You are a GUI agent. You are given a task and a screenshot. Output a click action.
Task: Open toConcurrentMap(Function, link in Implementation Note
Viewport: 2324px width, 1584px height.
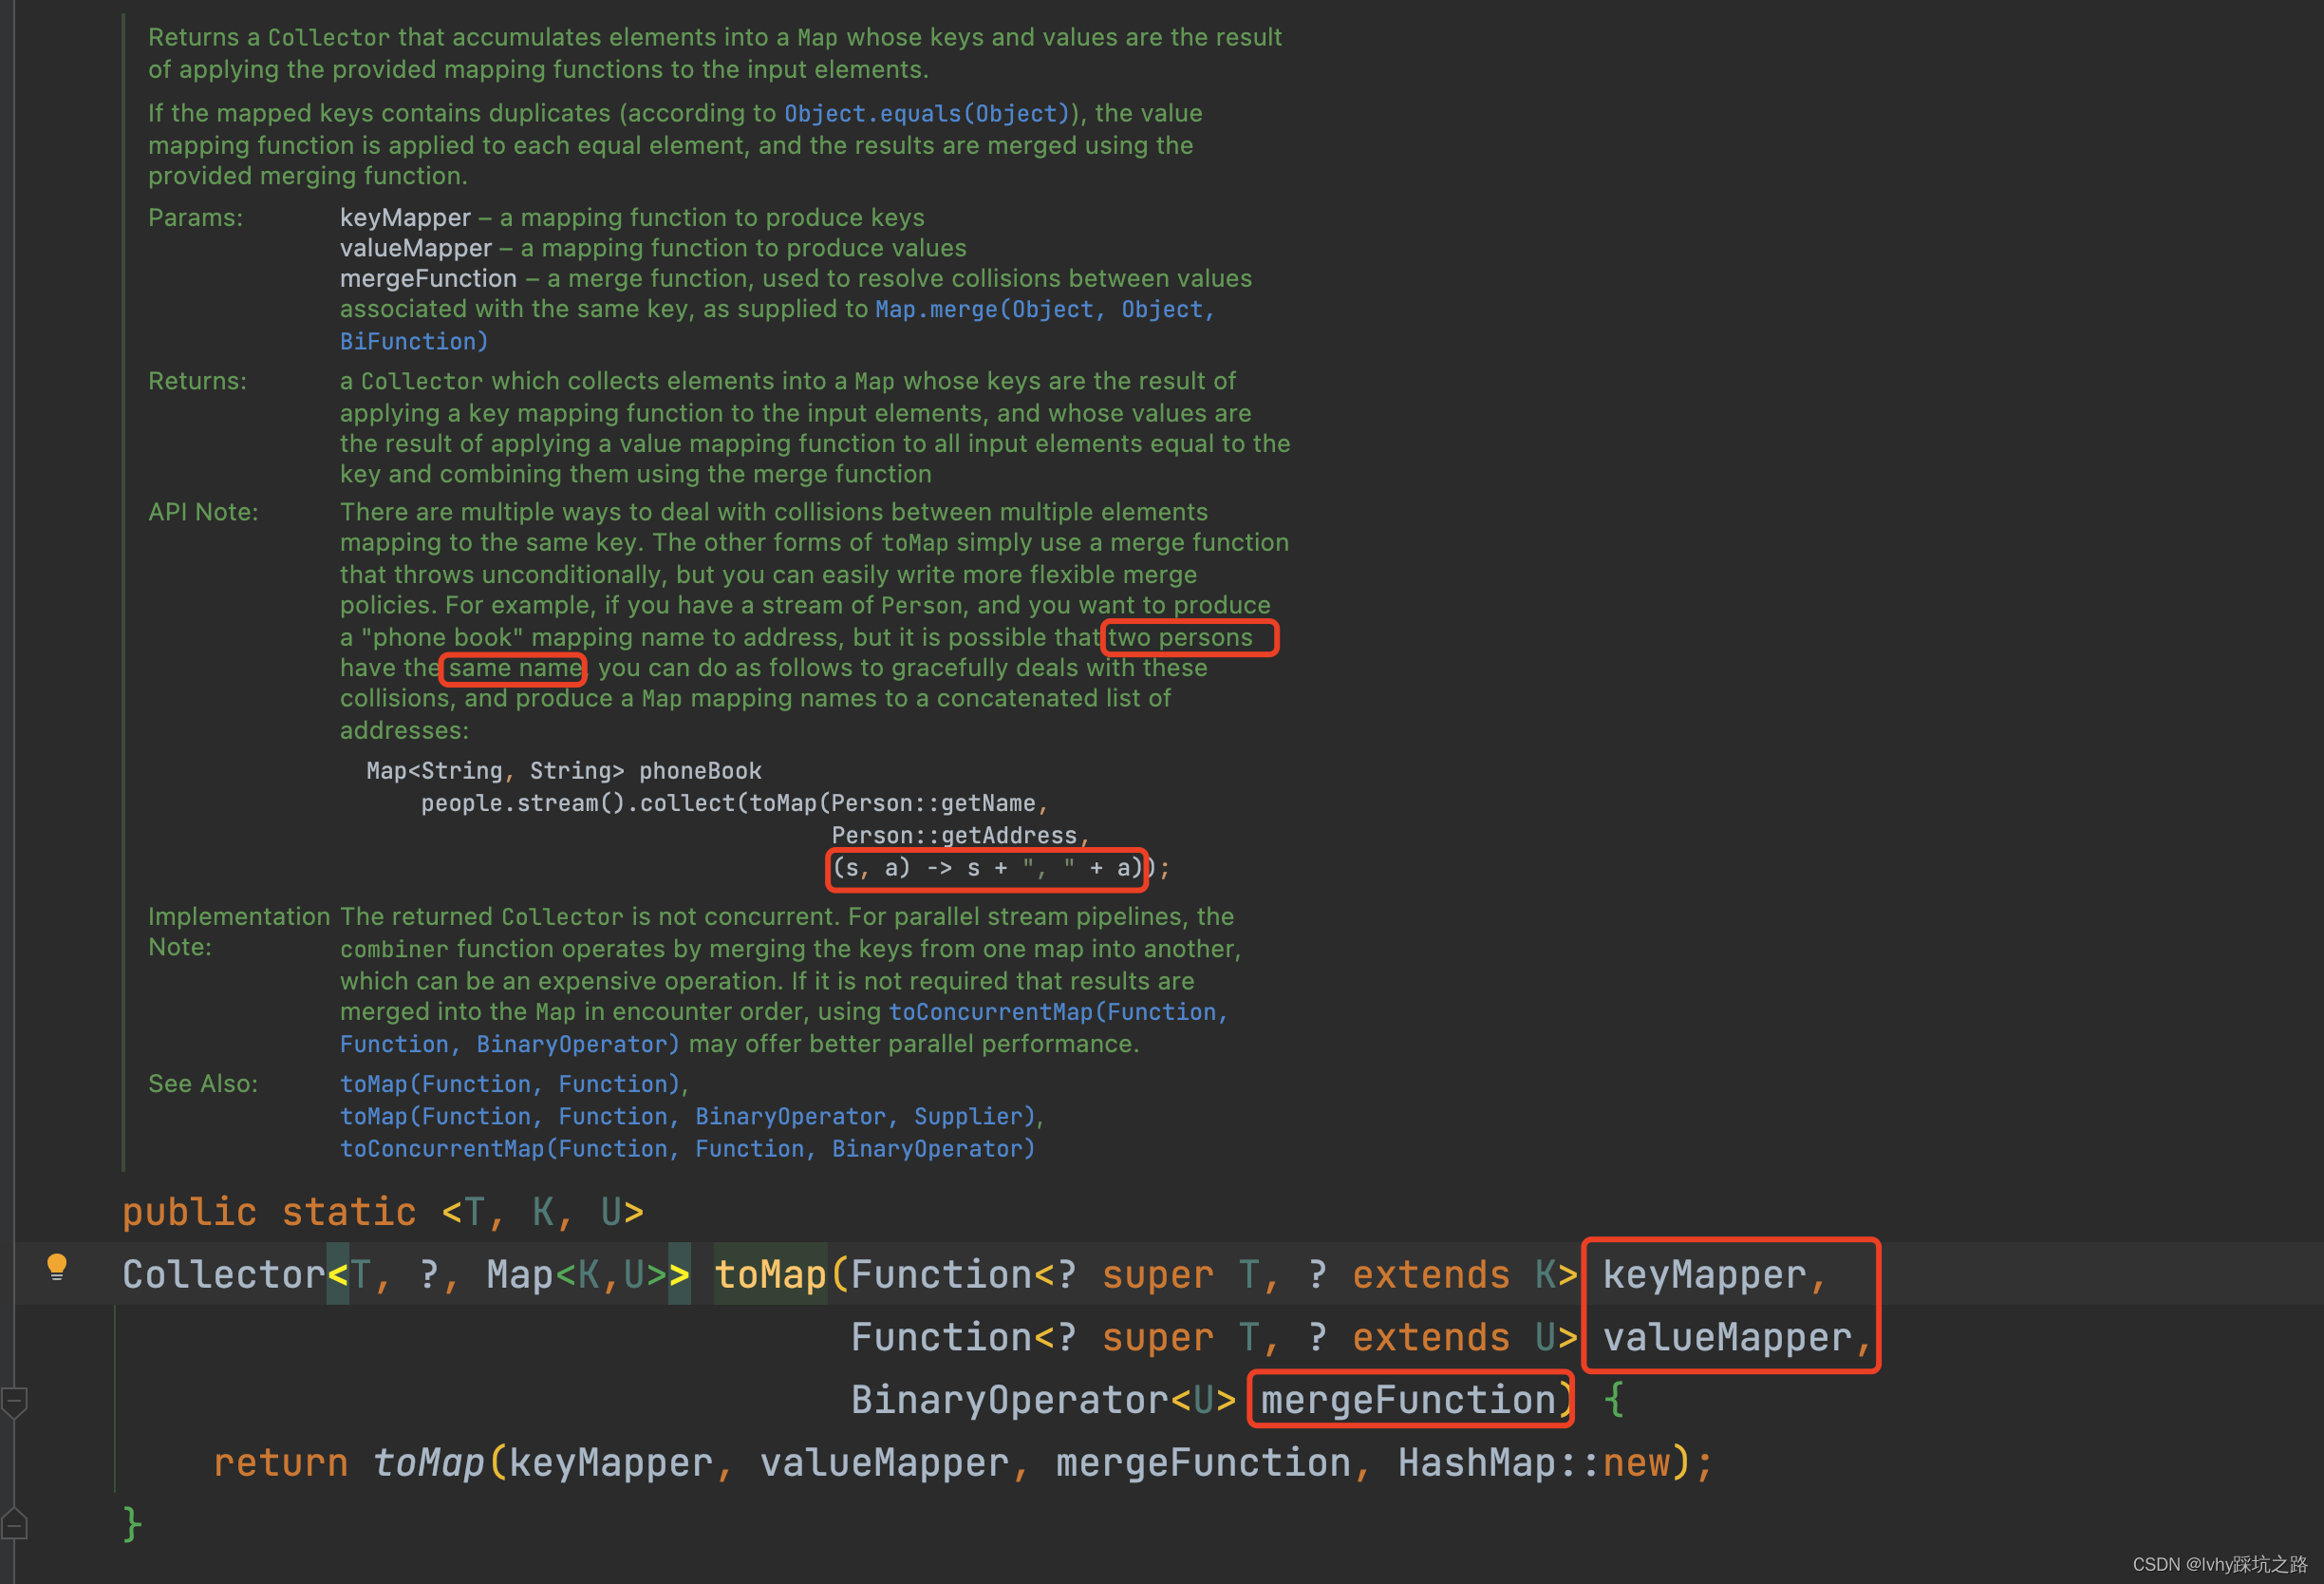(1057, 1012)
